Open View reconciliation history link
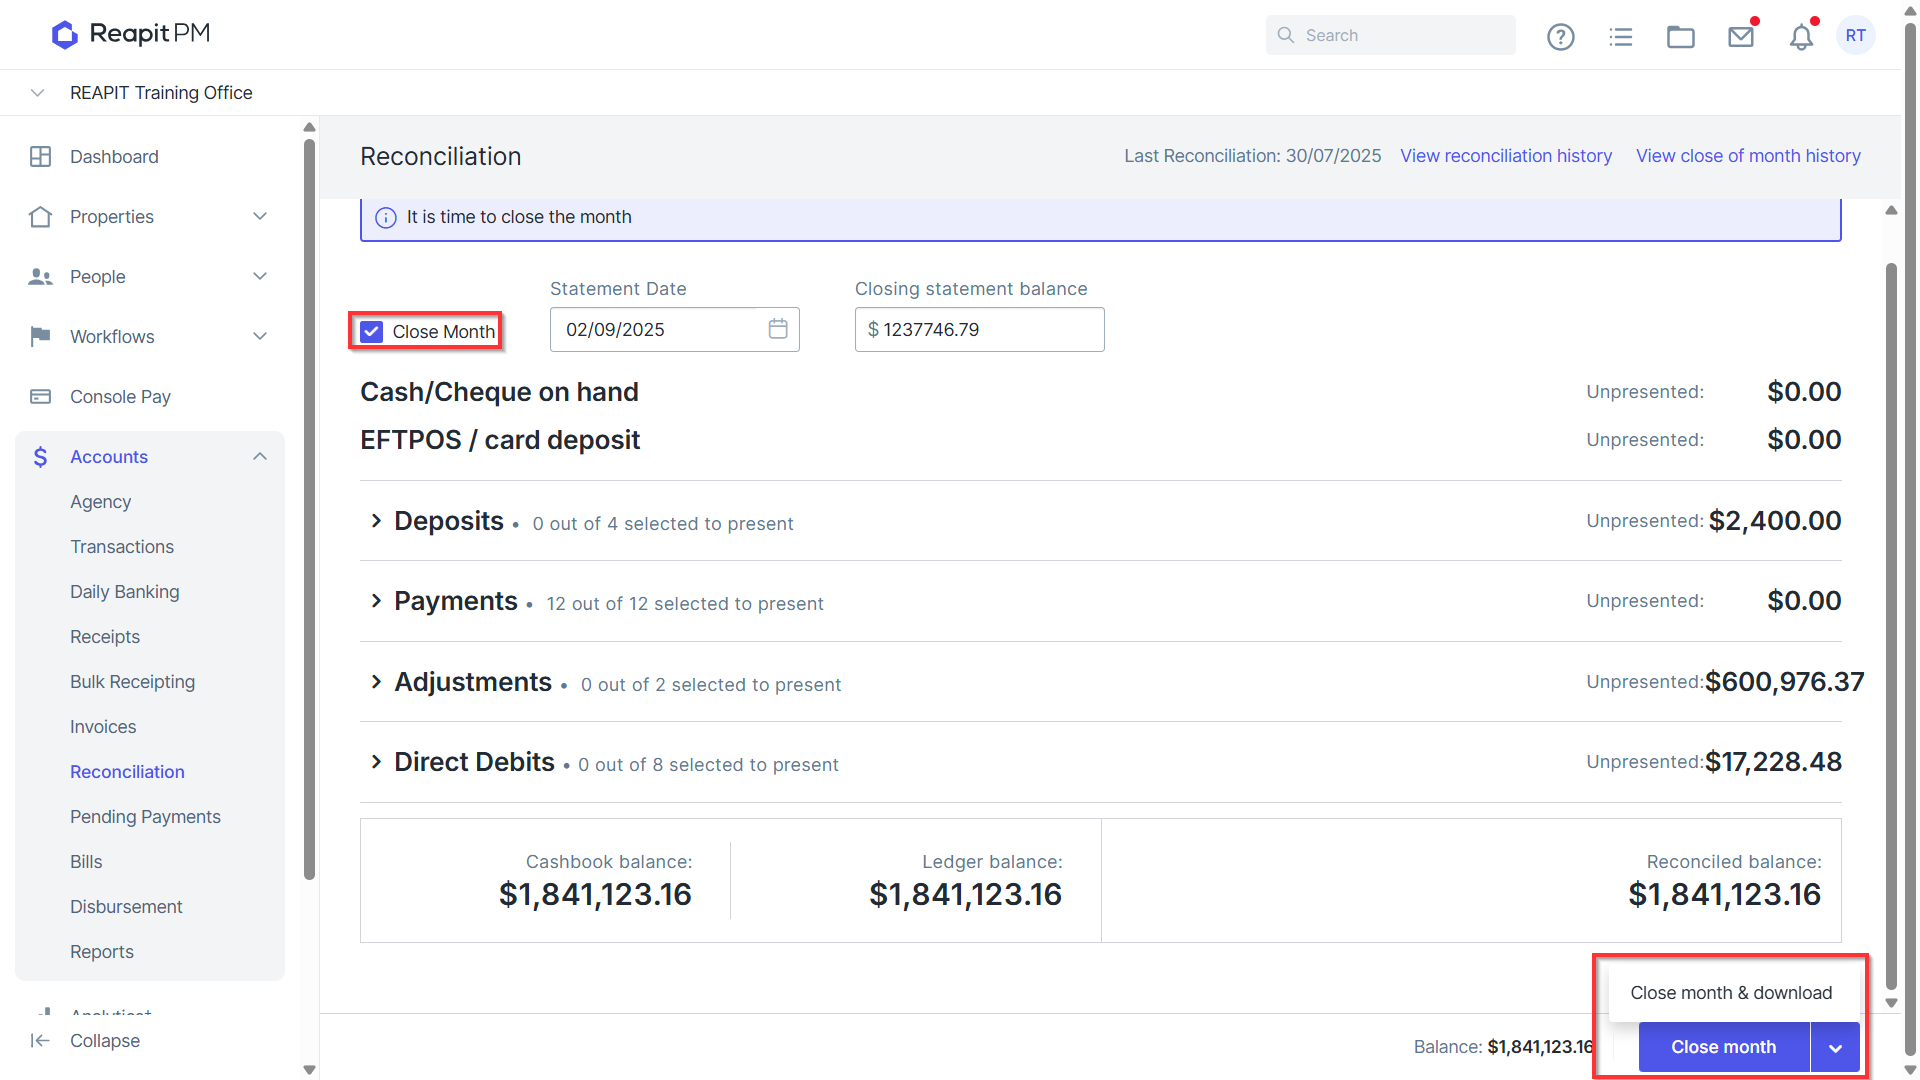1920x1080 pixels. point(1506,156)
